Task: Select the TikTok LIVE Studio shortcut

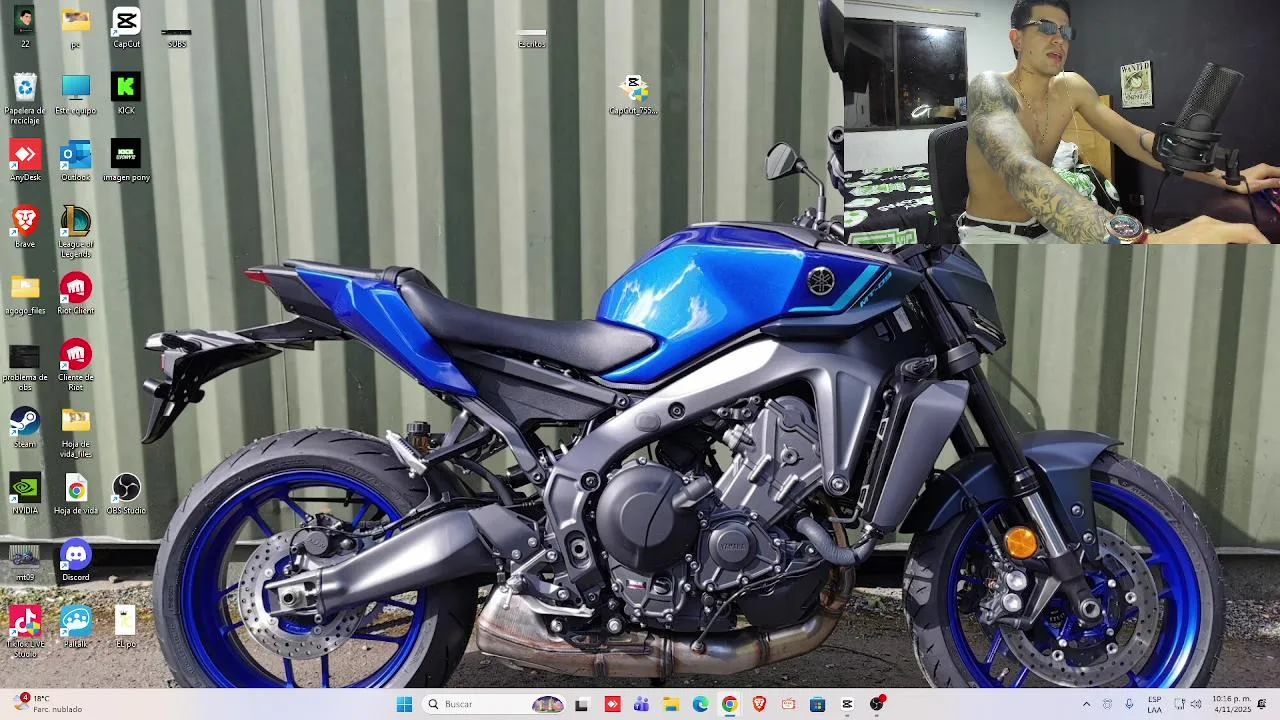Action: coord(25,632)
